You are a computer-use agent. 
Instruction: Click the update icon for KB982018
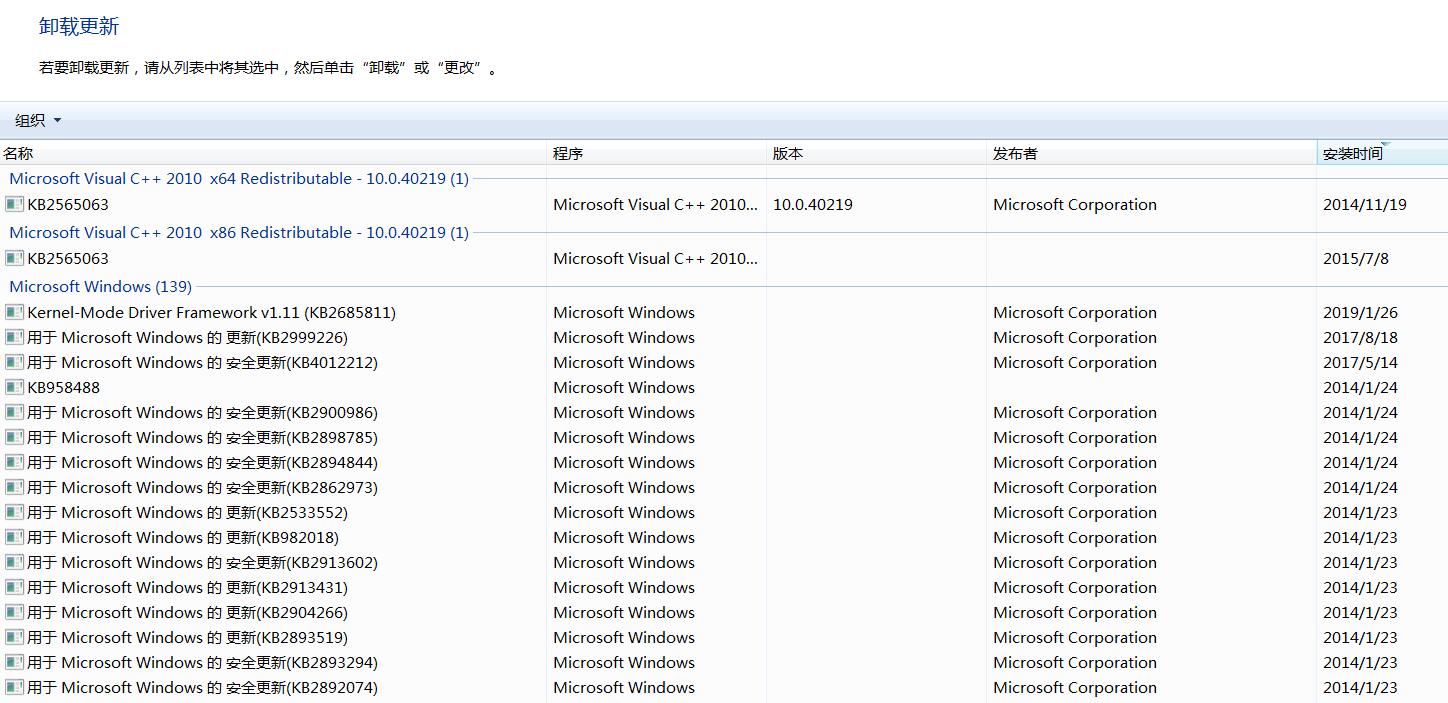[14, 537]
